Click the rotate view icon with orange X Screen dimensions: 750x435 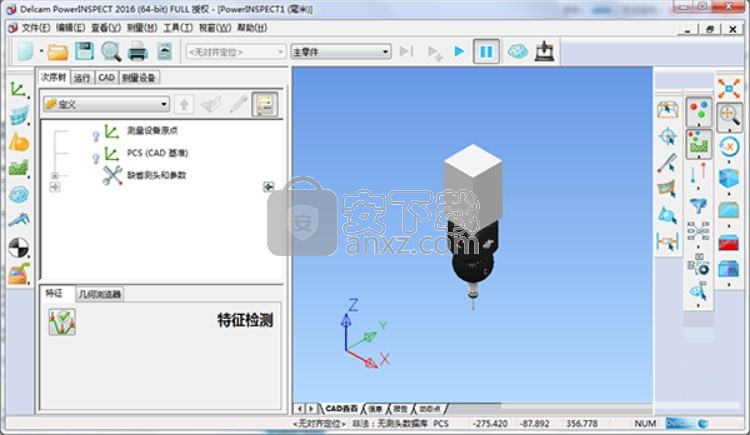729,146
